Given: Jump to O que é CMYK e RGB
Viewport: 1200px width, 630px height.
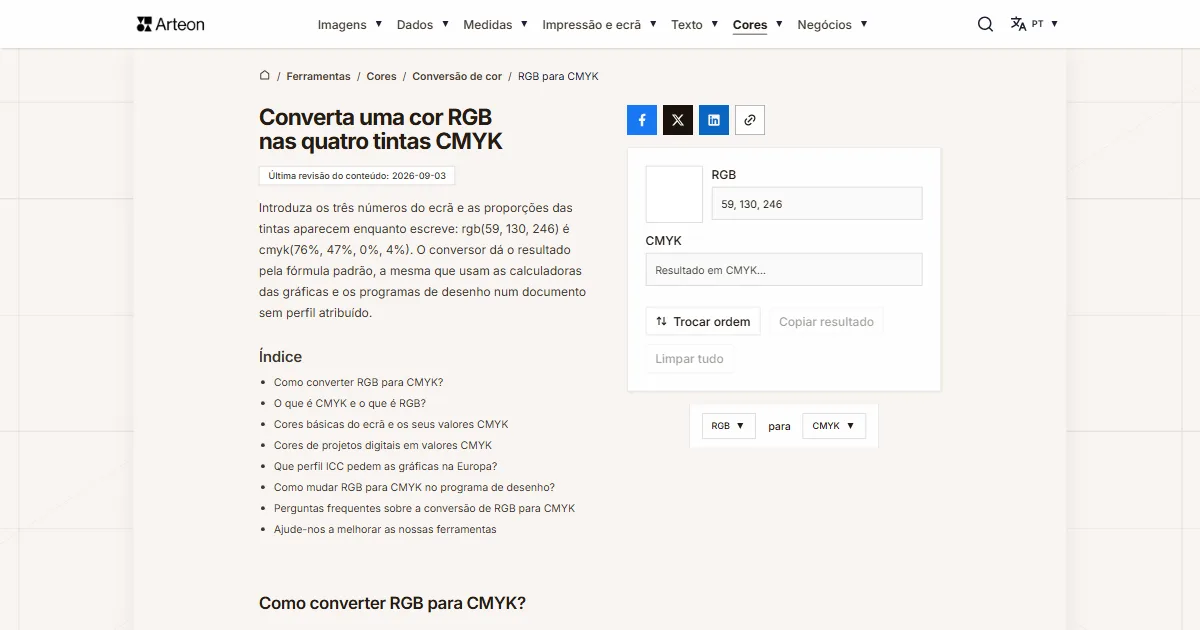Looking at the screenshot, I should point(350,403).
